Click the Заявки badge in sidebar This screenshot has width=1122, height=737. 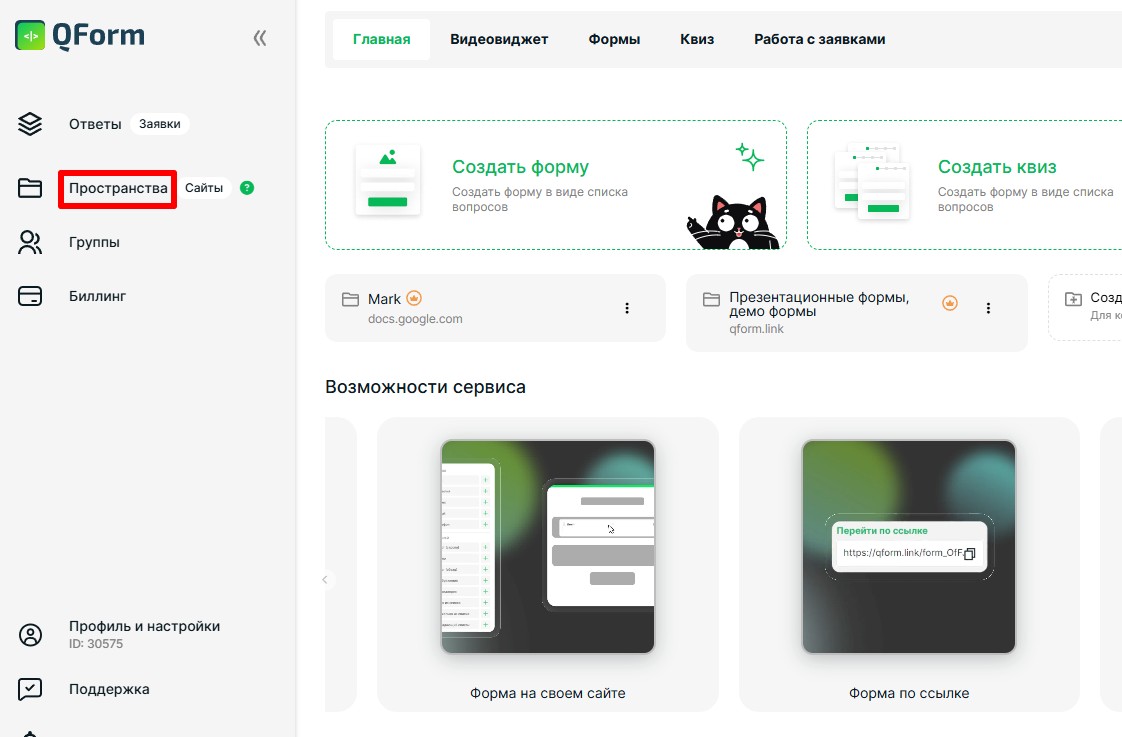[160, 124]
